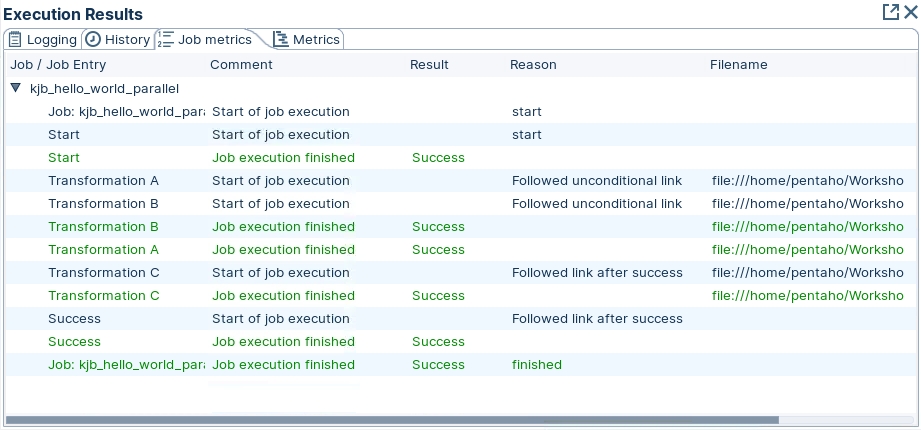The height and width of the screenshot is (430, 921).
Task: Pop out the Execution Results panel
Action: click(890, 13)
